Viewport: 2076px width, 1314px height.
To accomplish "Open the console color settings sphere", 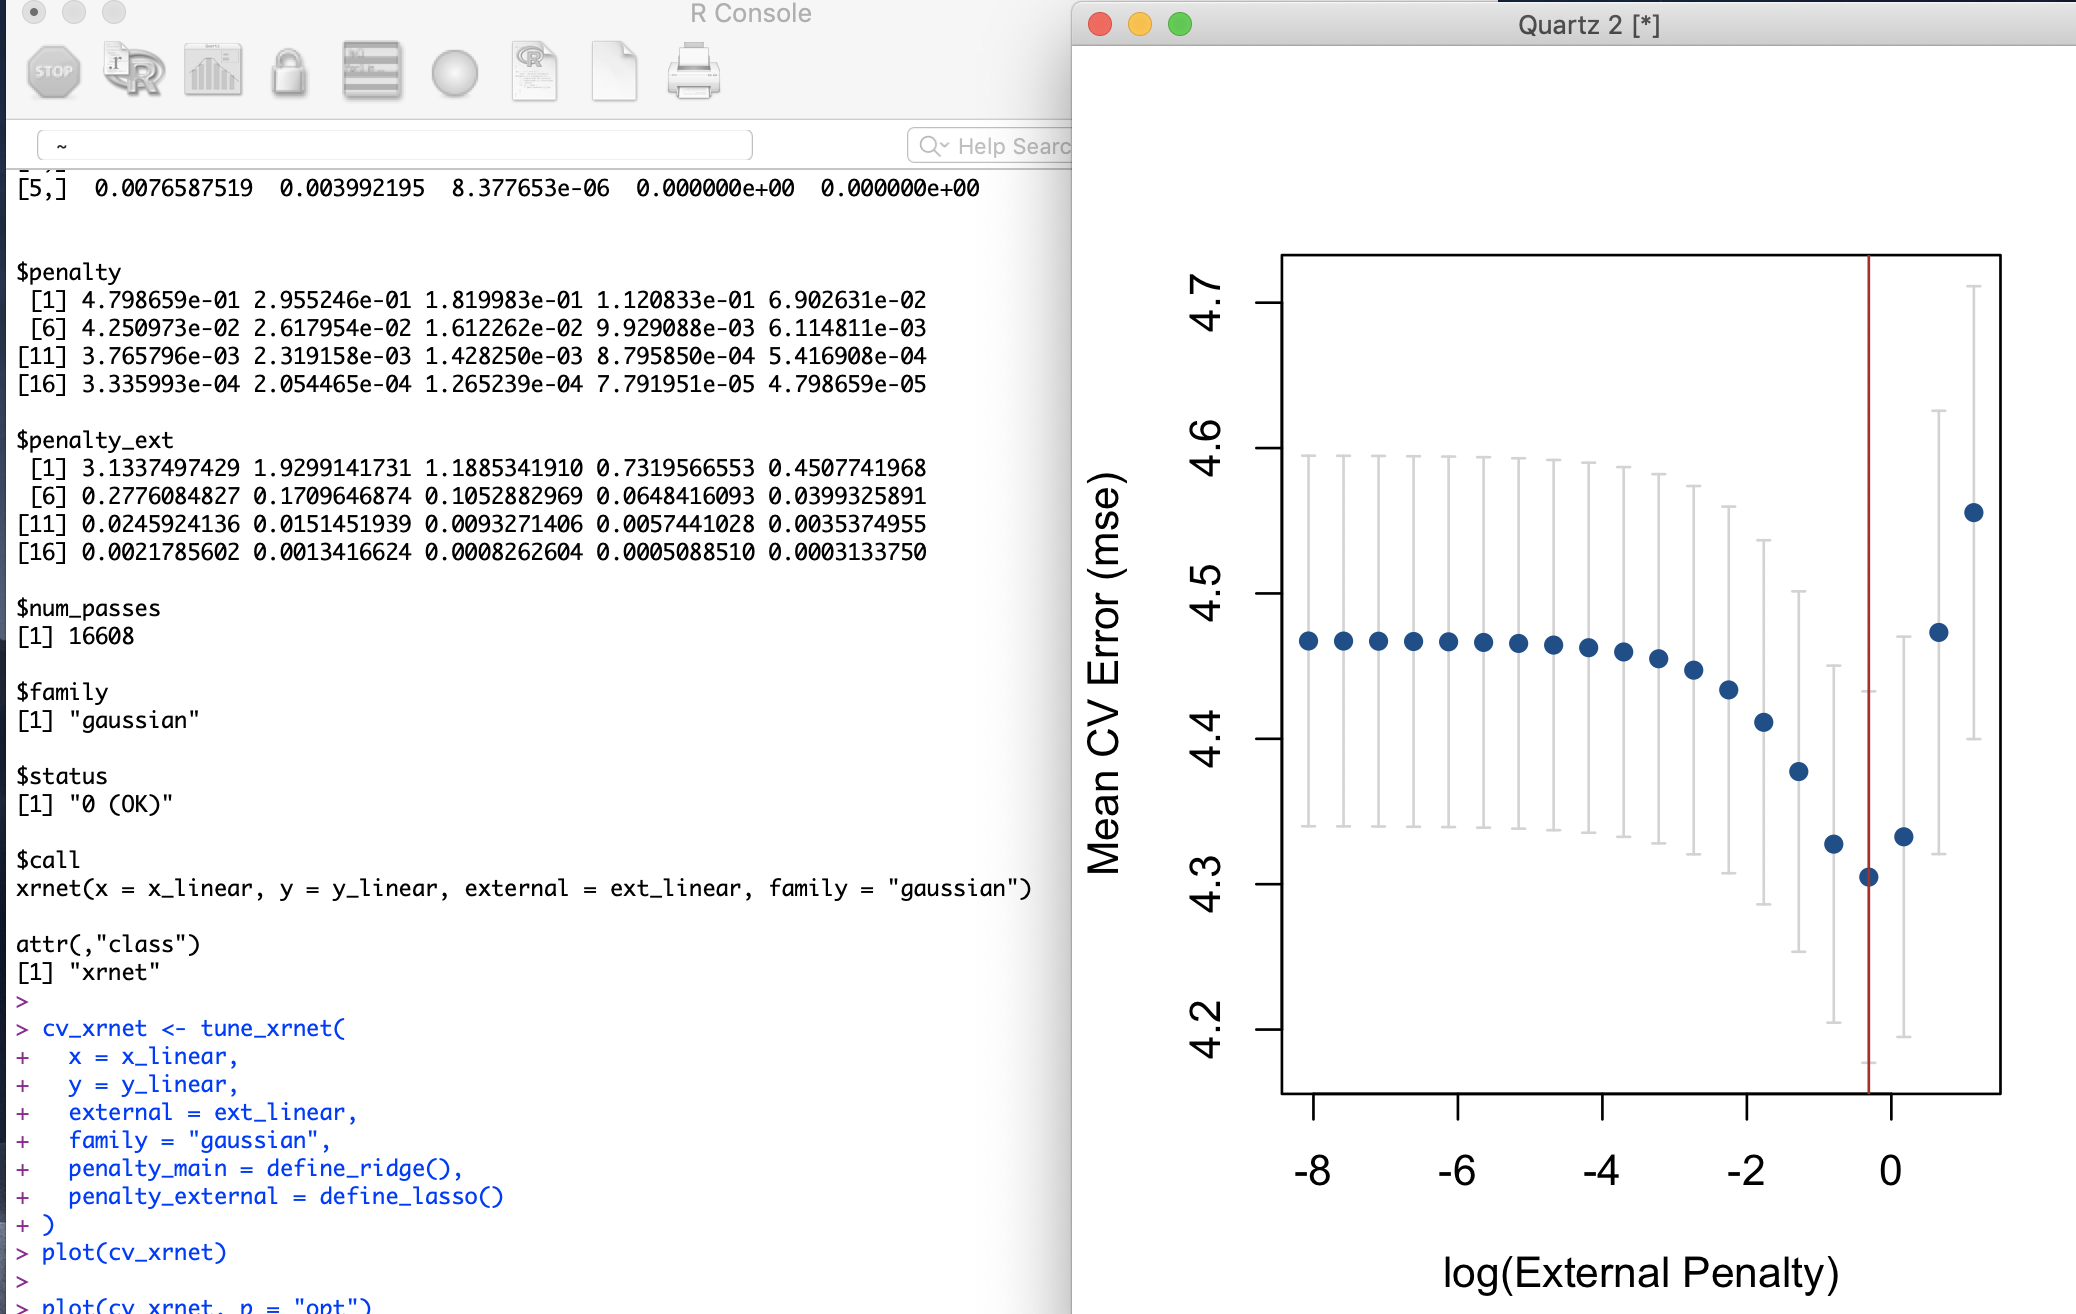I will pyautogui.click(x=454, y=74).
